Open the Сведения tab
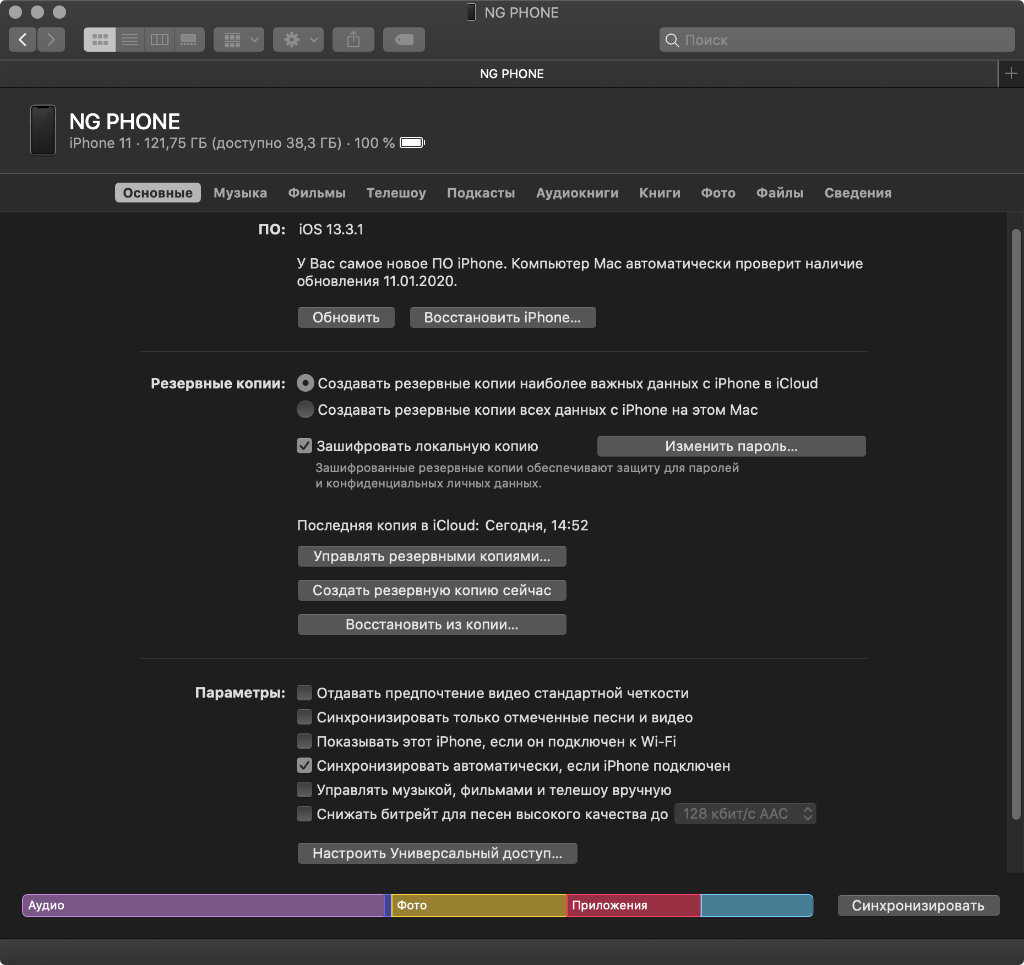Viewport: 1024px width, 965px height. click(857, 193)
